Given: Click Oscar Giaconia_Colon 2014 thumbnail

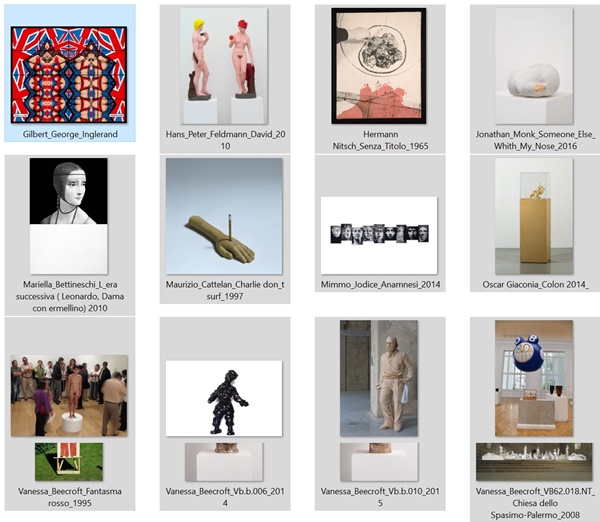Looking at the screenshot, I should point(534,216).
